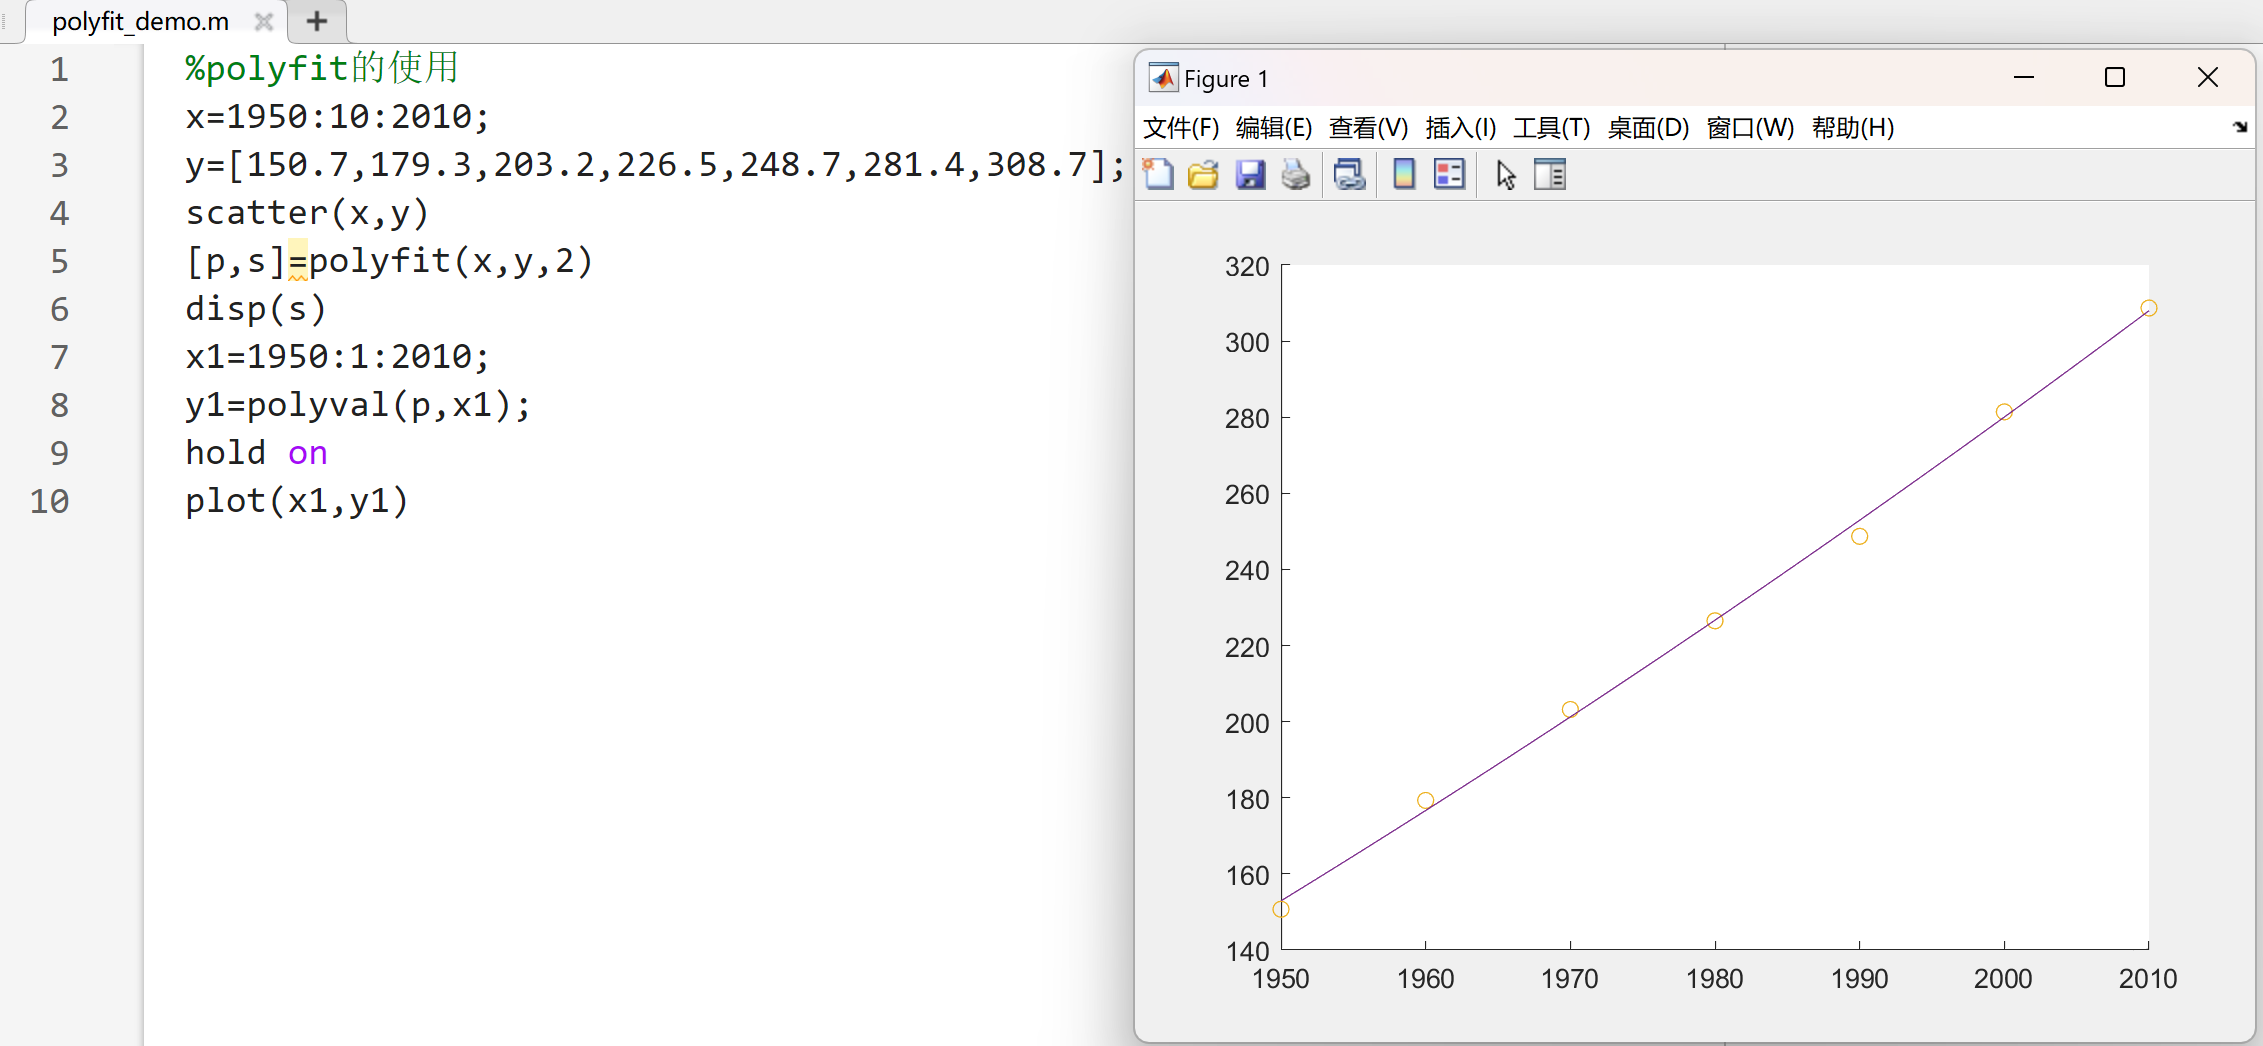
Task: Open the Property Inspector icon
Action: pos(1550,175)
